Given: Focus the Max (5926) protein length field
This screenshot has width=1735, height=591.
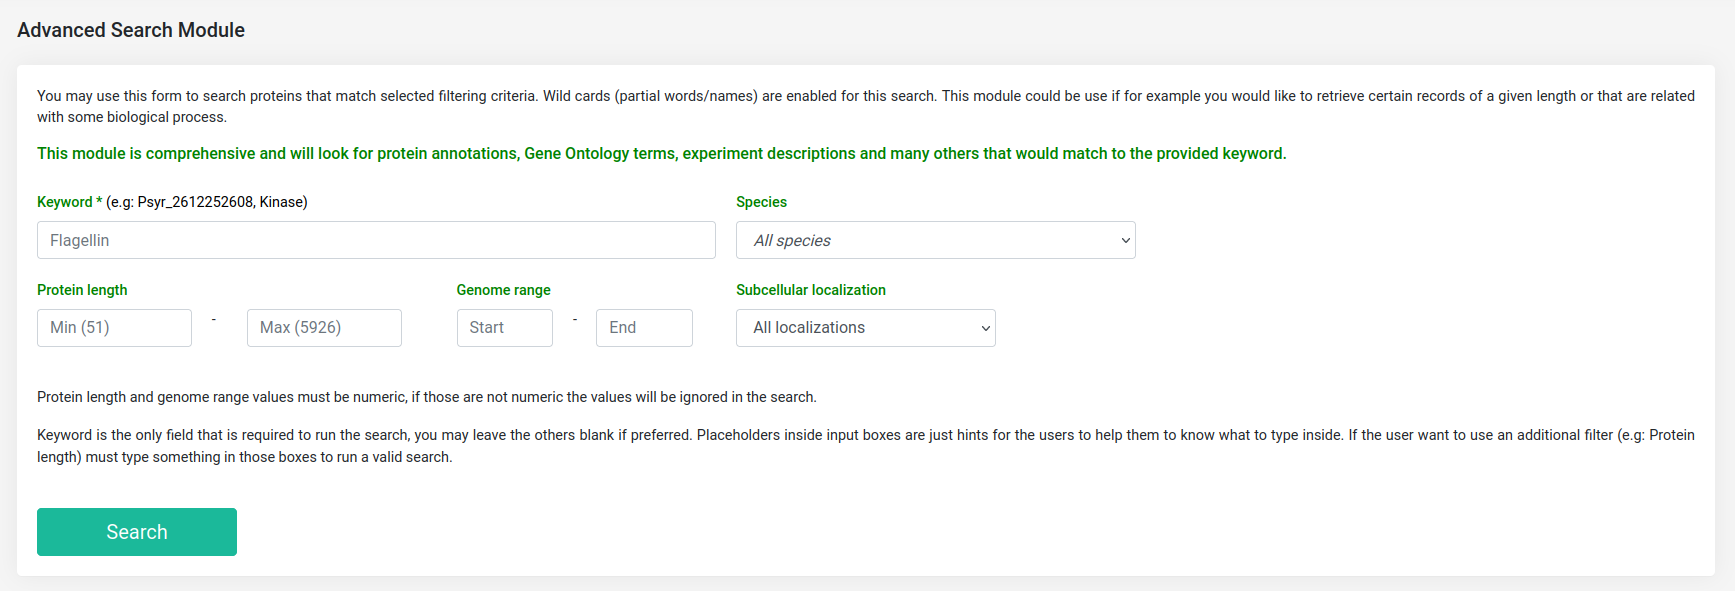Looking at the screenshot, I should click(x=324, y=328).
